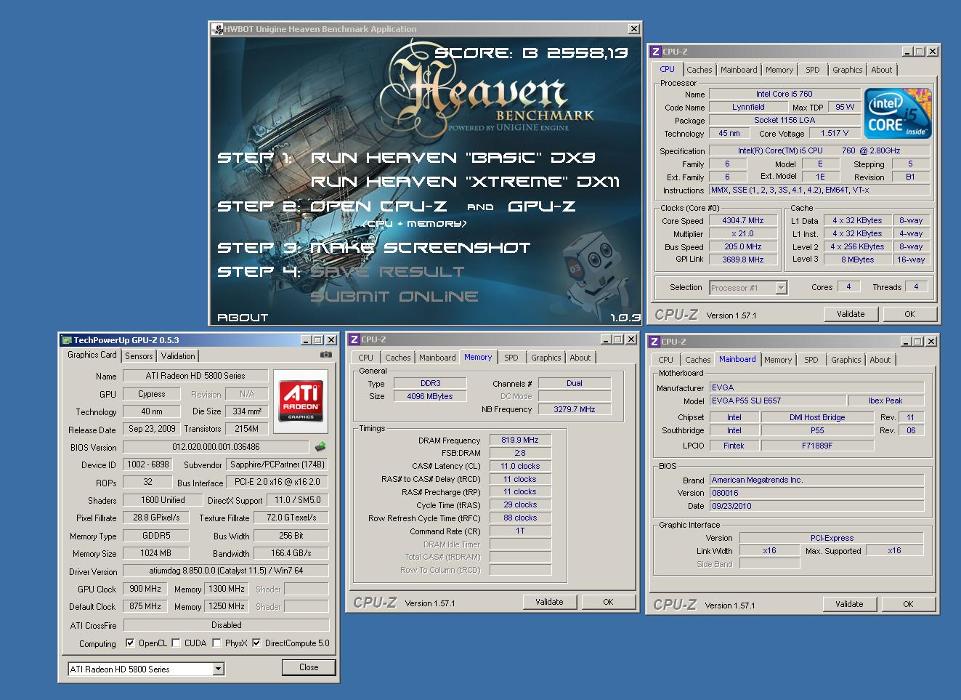
Task: Click Make Screenshot in Heaven Benchmark
Action: click(420, 248)
